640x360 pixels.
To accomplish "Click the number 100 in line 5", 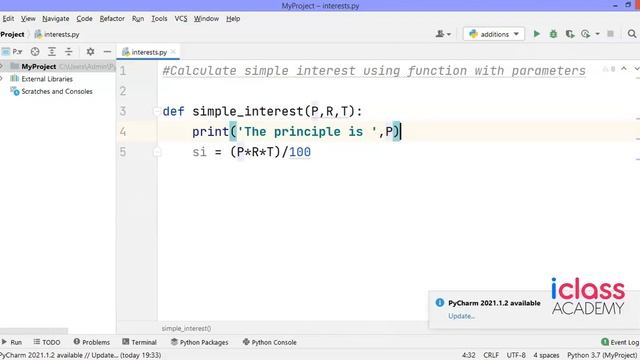I will [300, 152].
